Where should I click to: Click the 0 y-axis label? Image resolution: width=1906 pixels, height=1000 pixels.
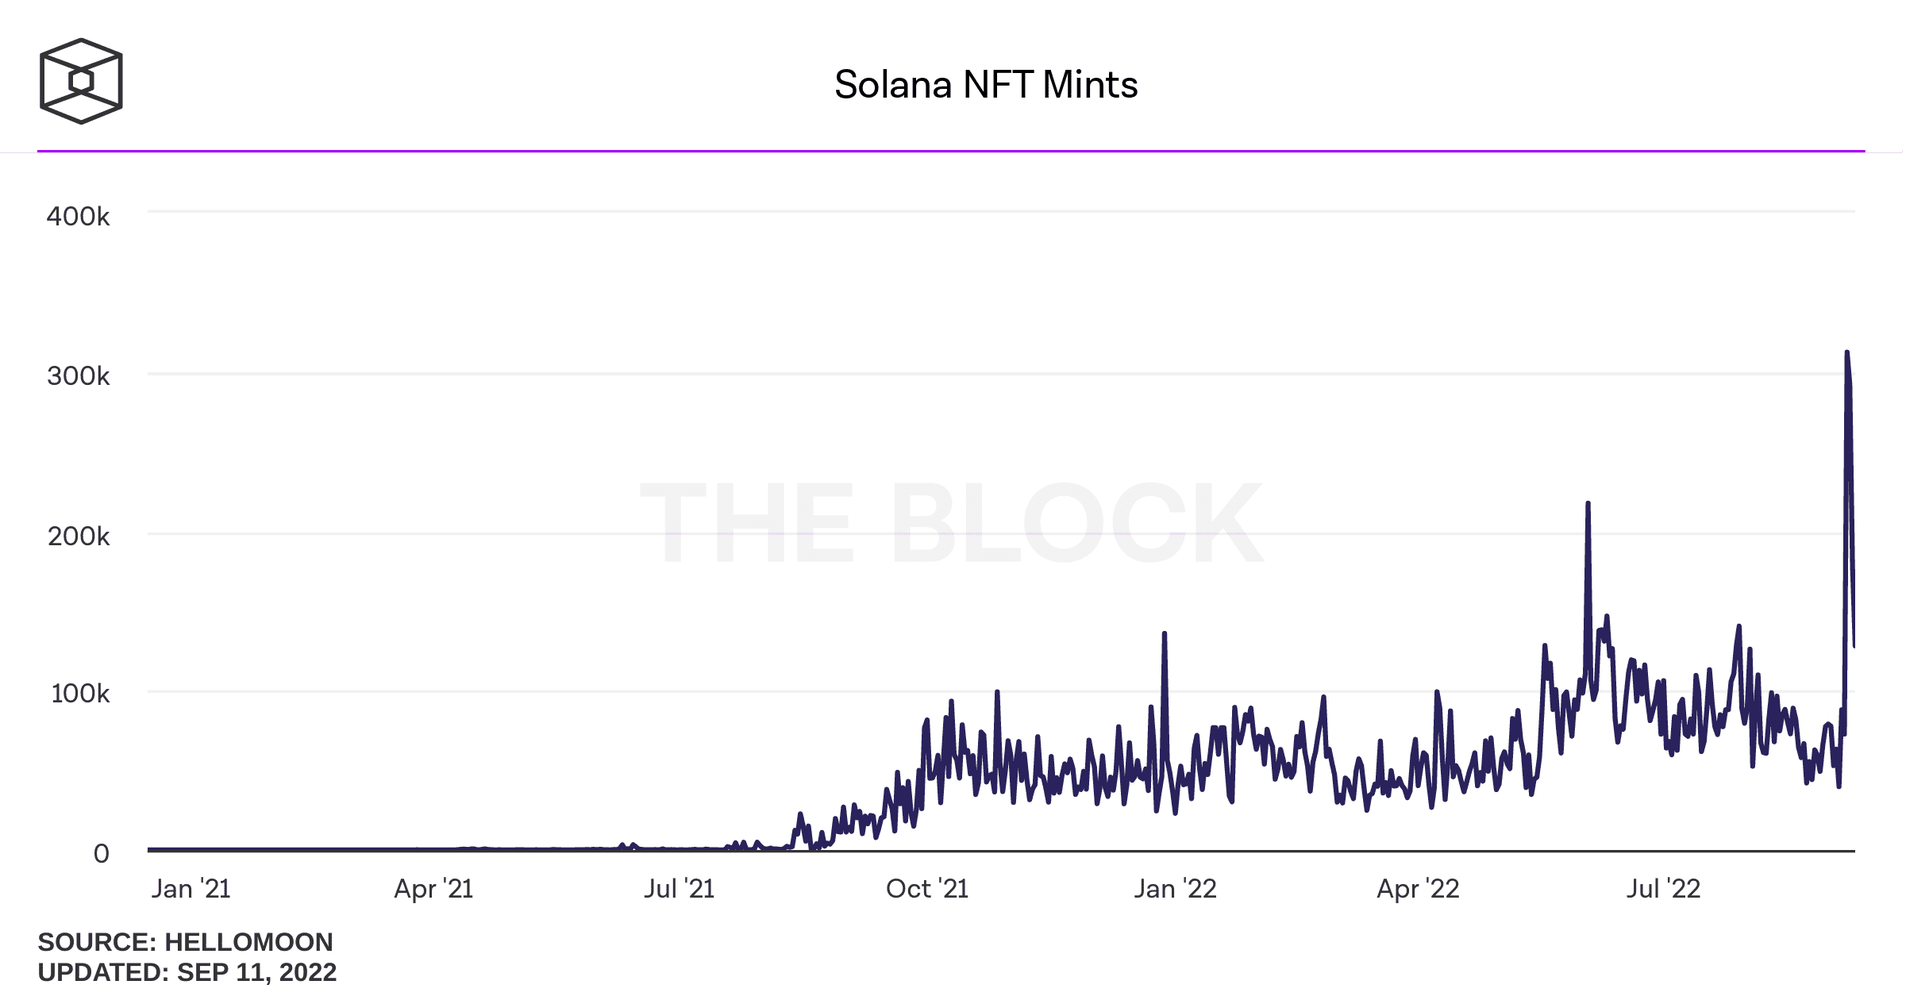pos(101,853)
